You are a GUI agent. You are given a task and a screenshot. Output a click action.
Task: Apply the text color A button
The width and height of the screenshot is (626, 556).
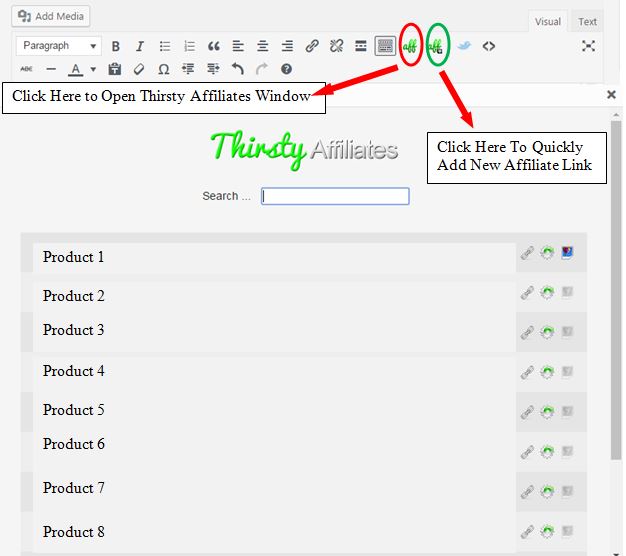[75, 69]
